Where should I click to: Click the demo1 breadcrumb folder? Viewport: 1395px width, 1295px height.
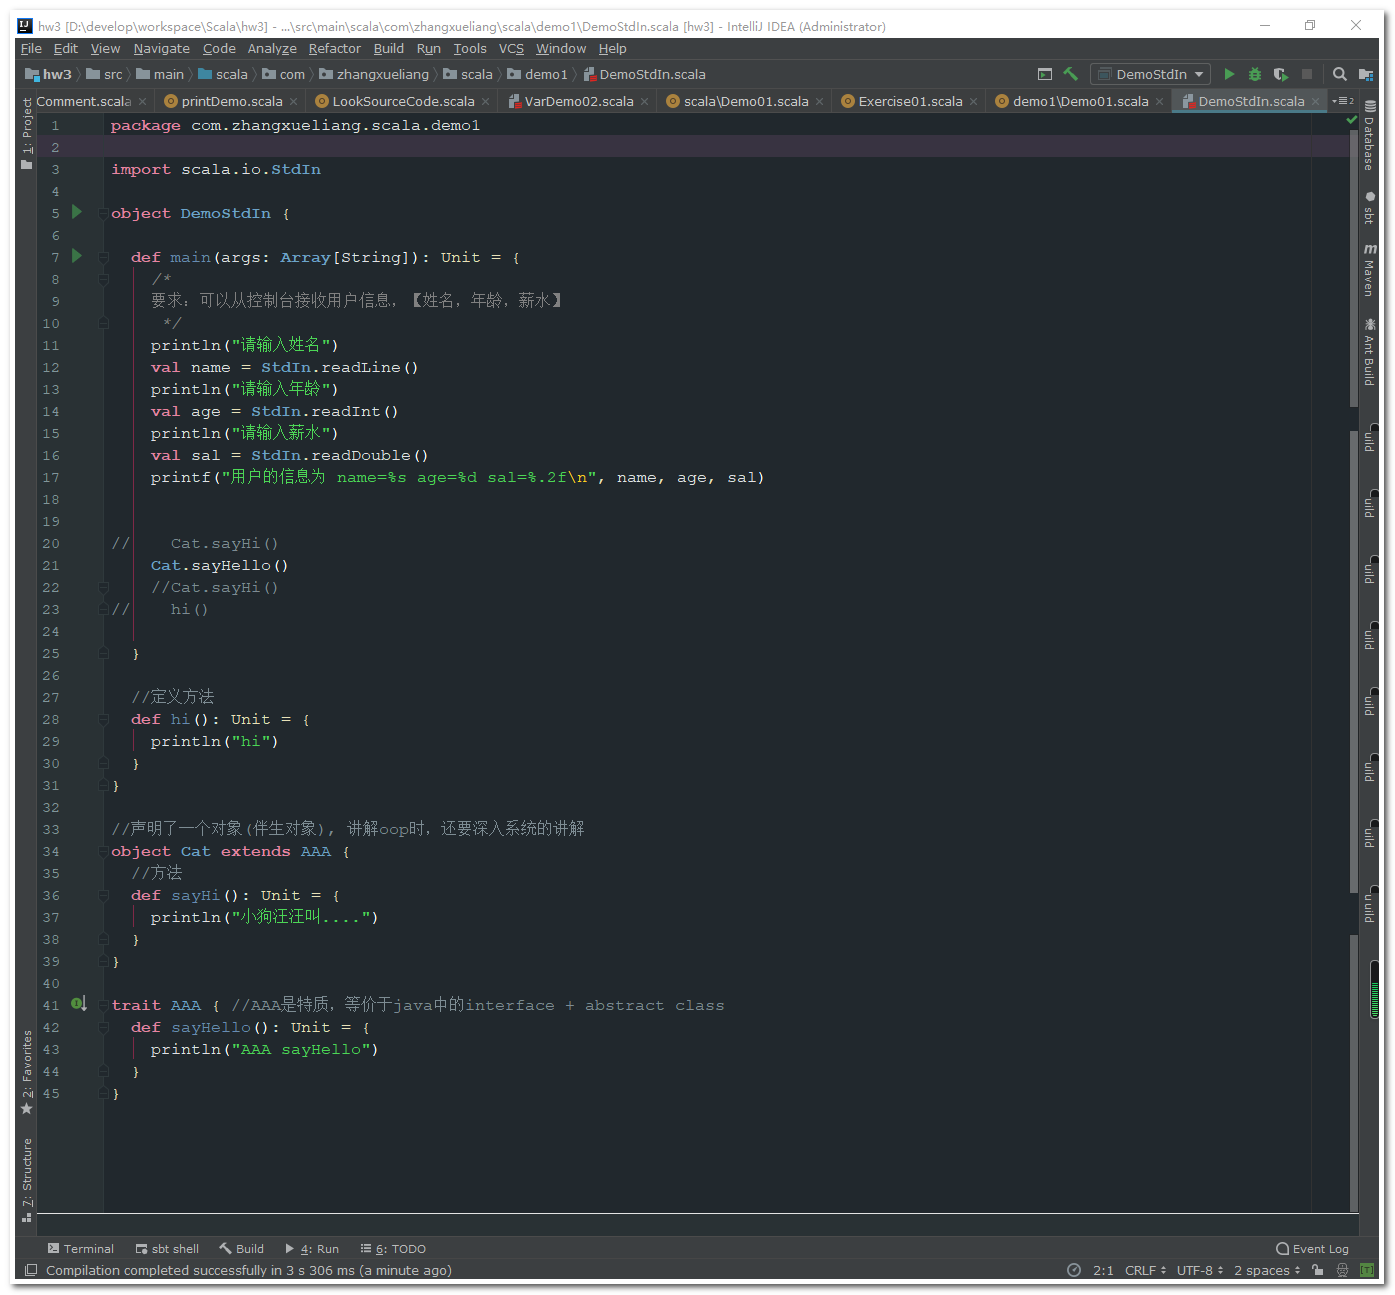coord(538,74)
